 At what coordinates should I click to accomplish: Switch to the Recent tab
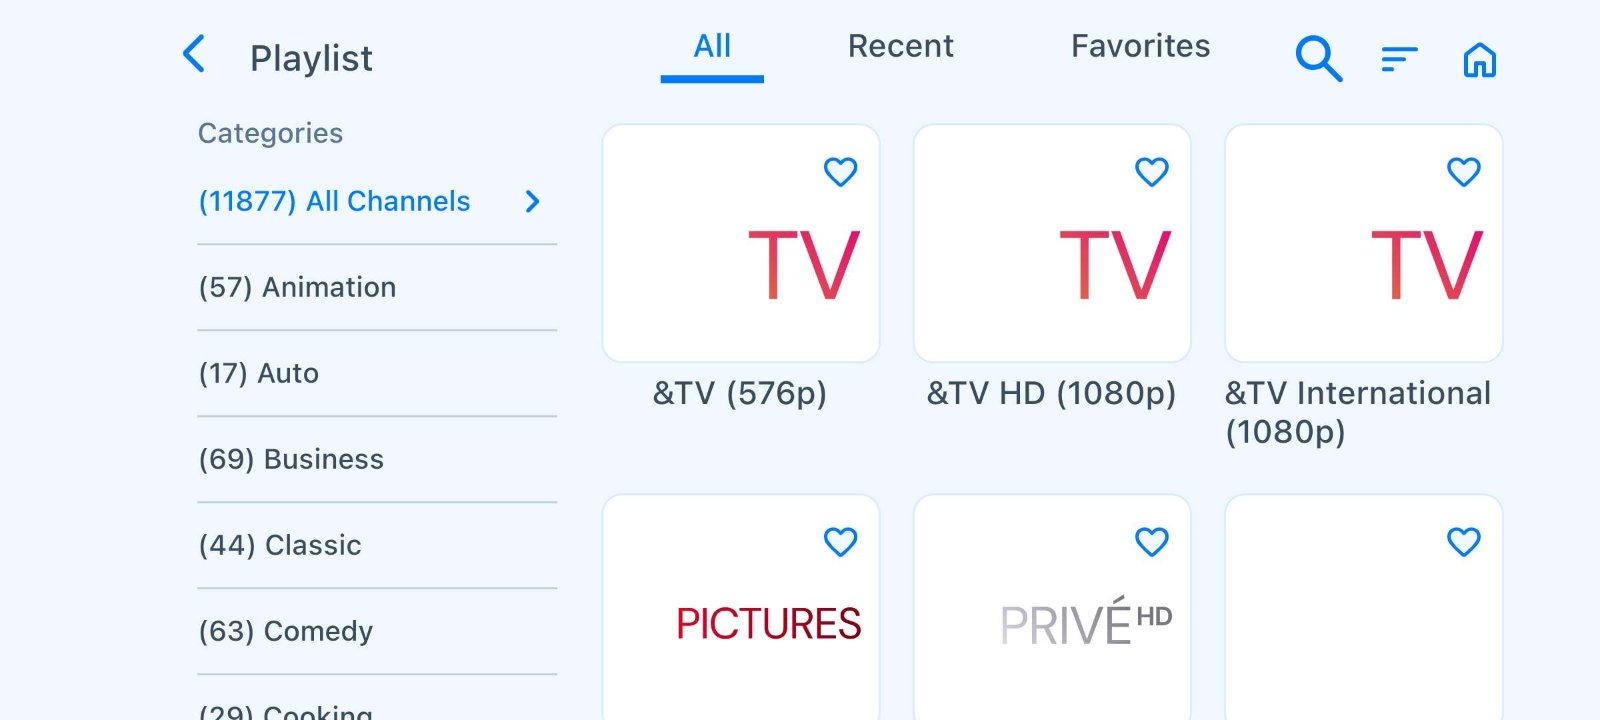(x=900, y=47)
